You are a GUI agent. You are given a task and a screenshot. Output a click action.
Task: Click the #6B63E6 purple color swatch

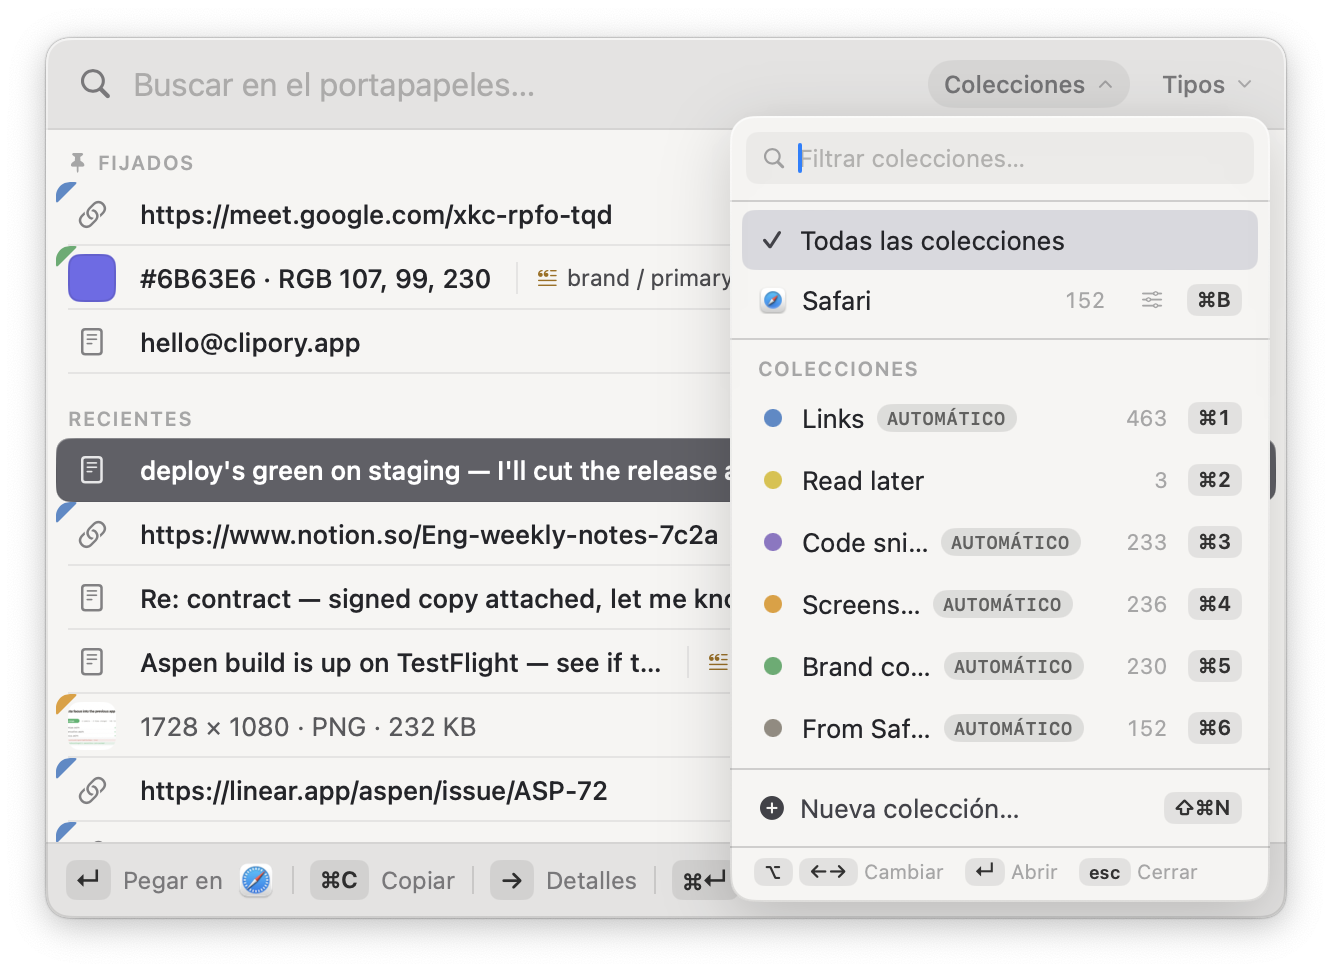pyautogui.click(x=92, y=278)
